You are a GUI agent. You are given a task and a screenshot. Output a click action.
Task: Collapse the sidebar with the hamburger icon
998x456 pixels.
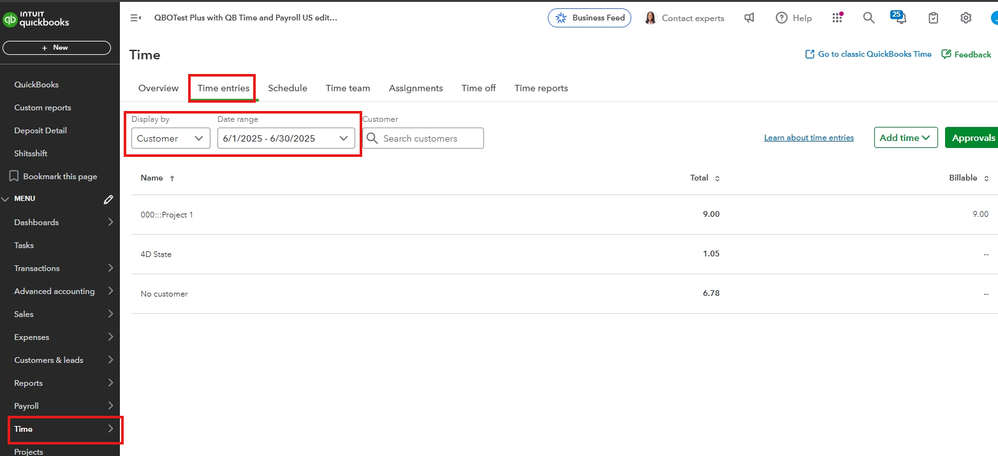[x=135, y=18]
